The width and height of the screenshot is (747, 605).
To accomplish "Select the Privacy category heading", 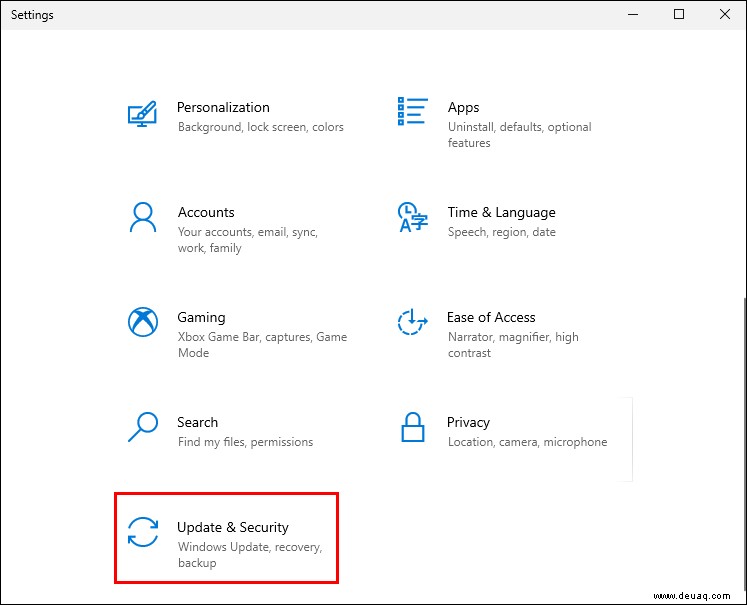I will (468, 422).
